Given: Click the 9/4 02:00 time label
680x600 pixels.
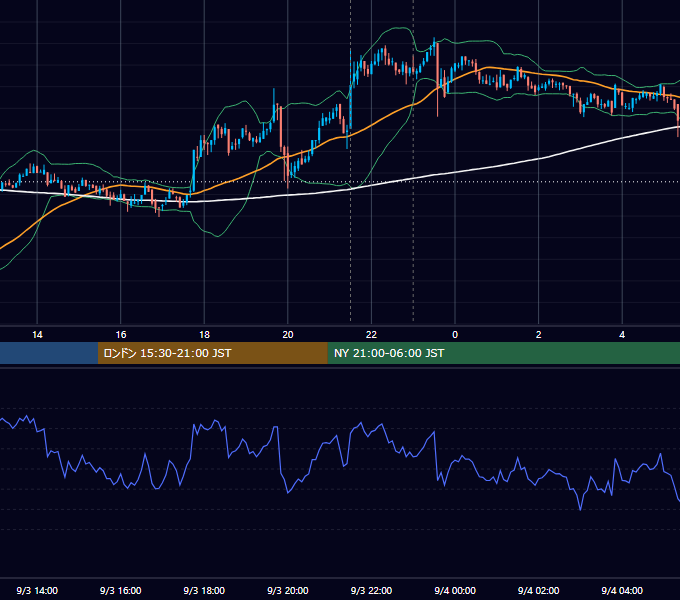Looking at the screenshot, I should pyautogui.click(x=539, y=590).
